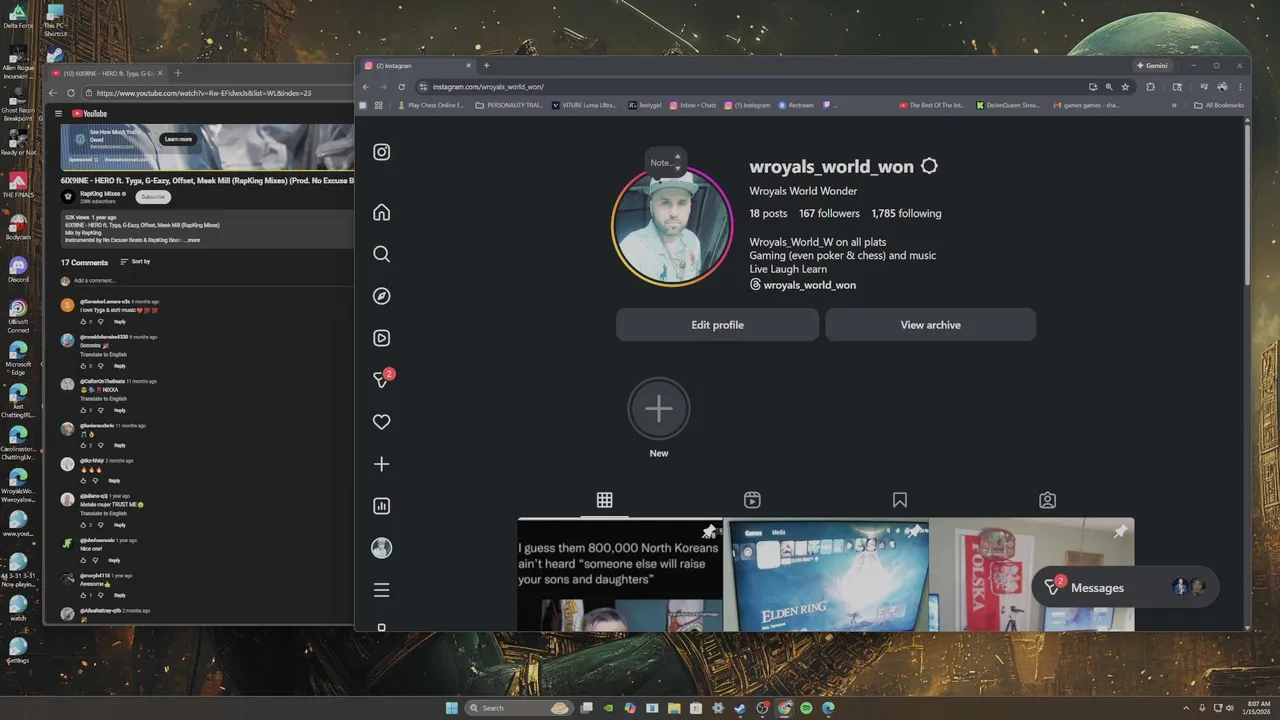Show hidden system tray icons chevron
This screenshot has width=1280, height=720.
point(1187,708)
